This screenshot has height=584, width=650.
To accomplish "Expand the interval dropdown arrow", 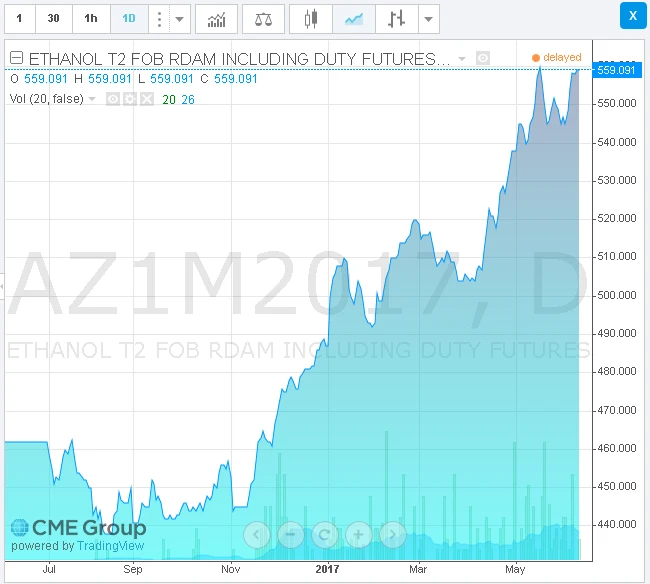I will (x=179, y=19).
